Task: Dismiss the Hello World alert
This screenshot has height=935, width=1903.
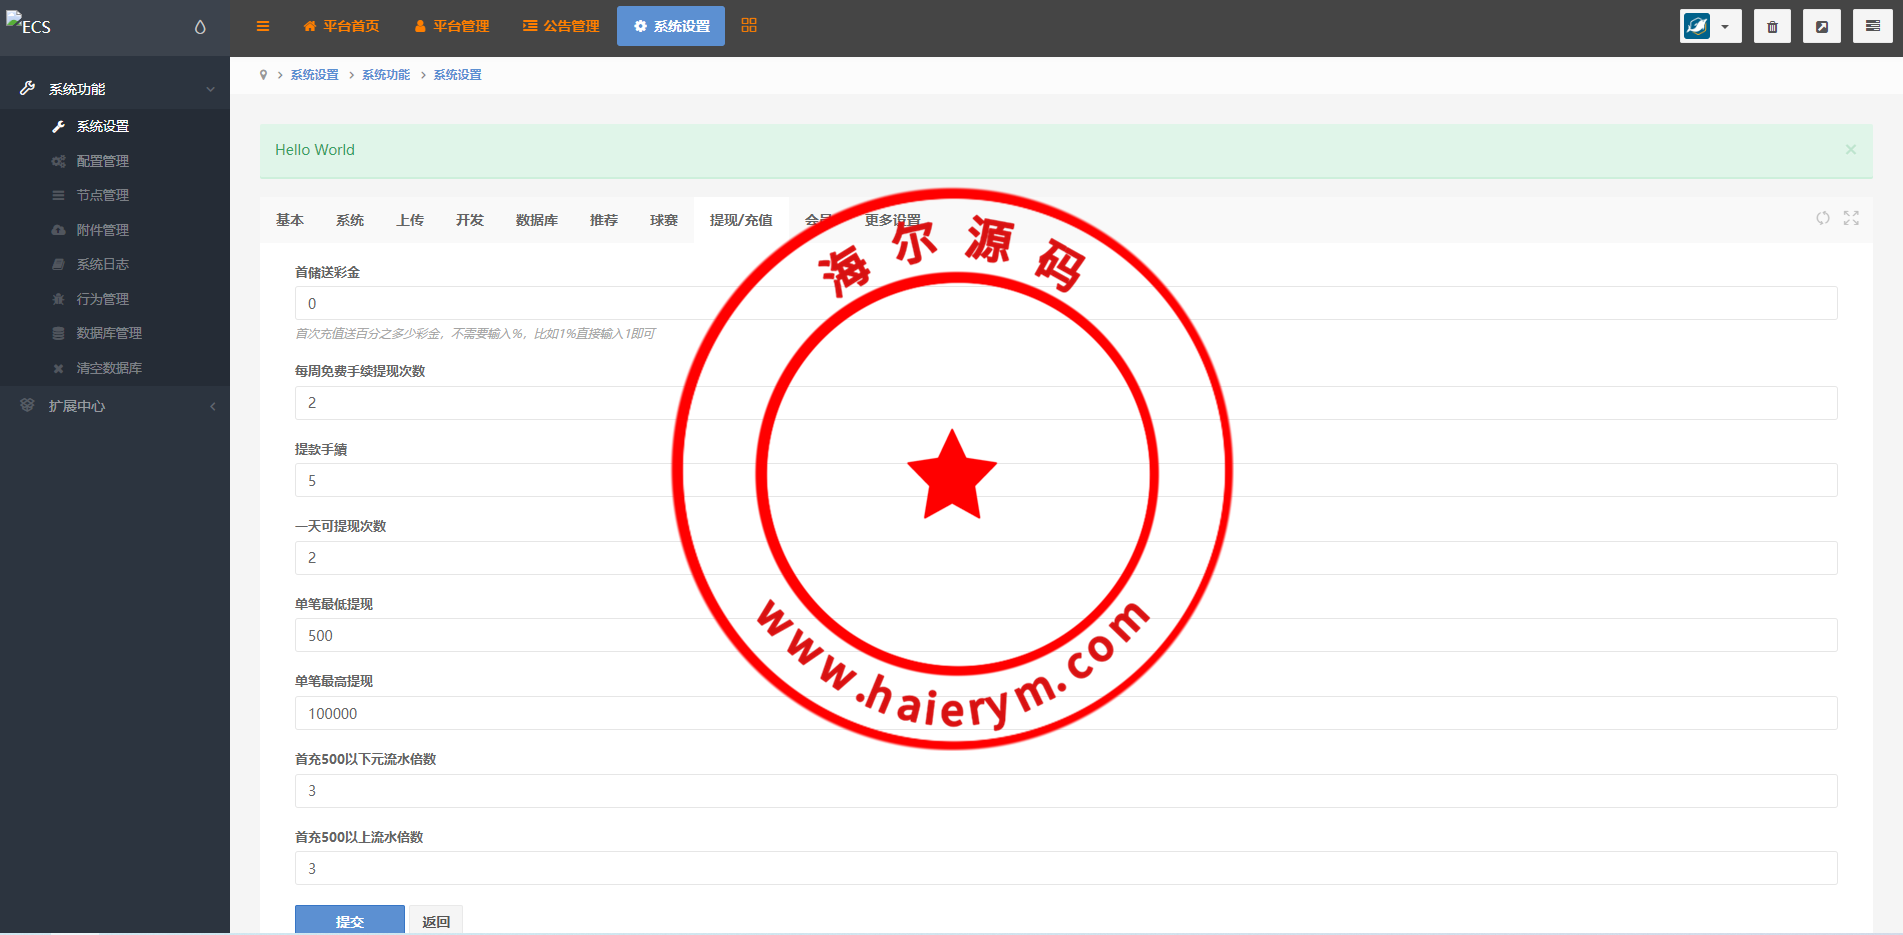Action: (1850, 150)
